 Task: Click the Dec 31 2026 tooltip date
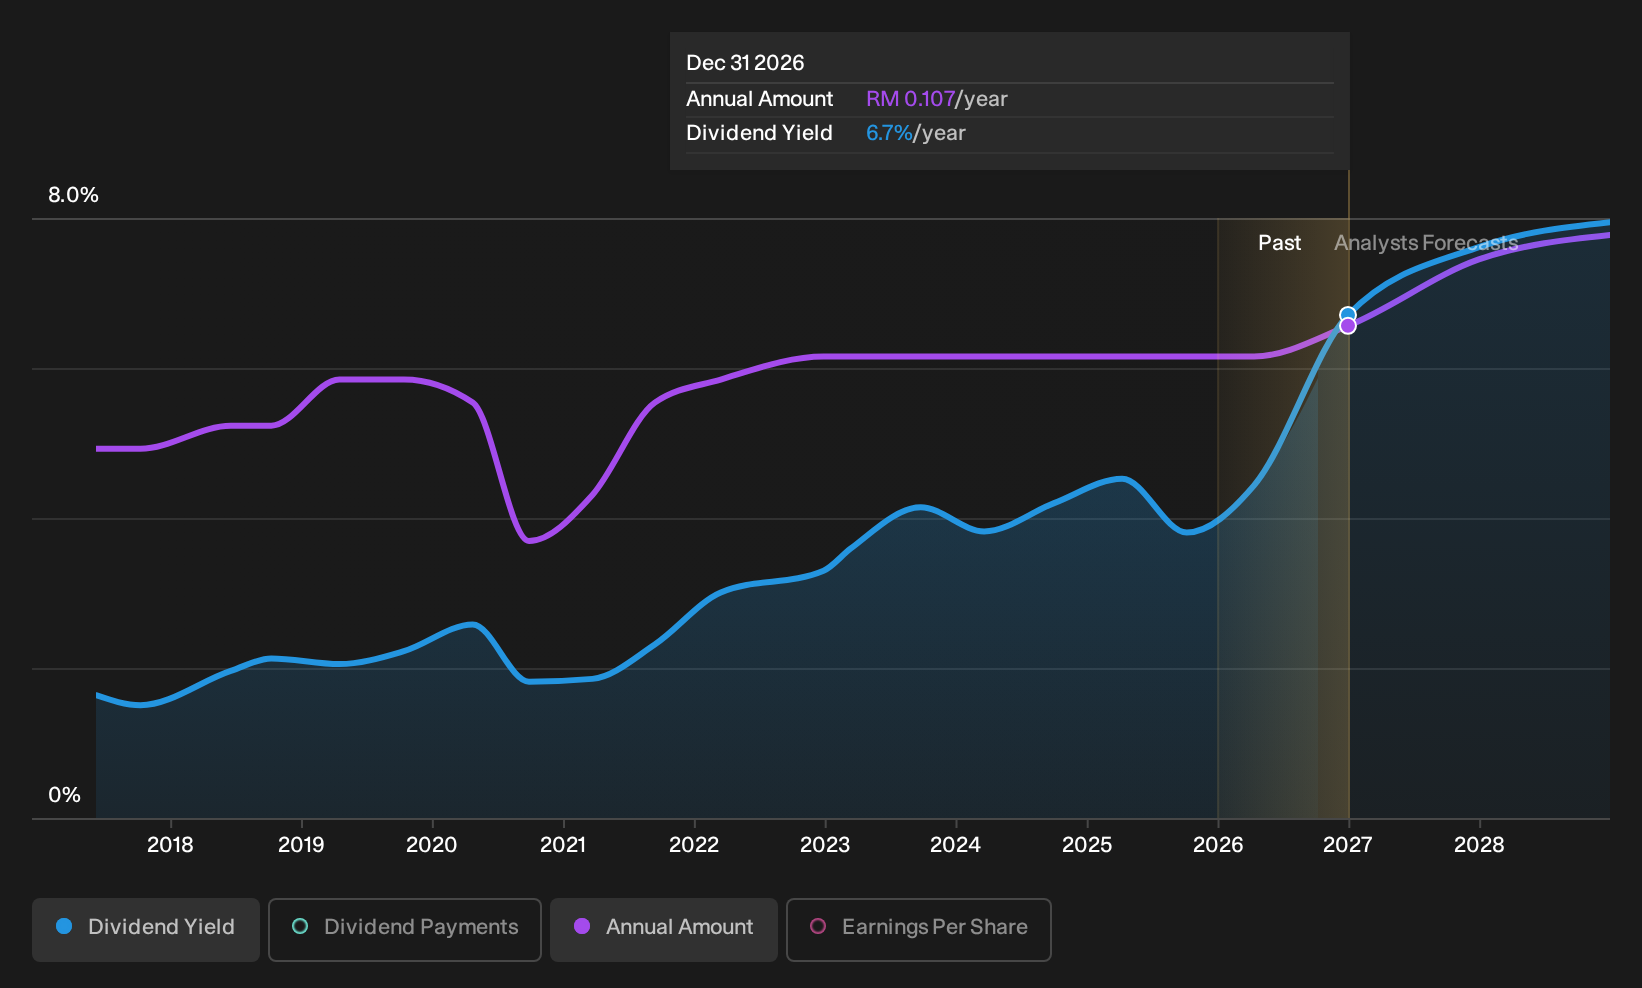coord(745,63)
